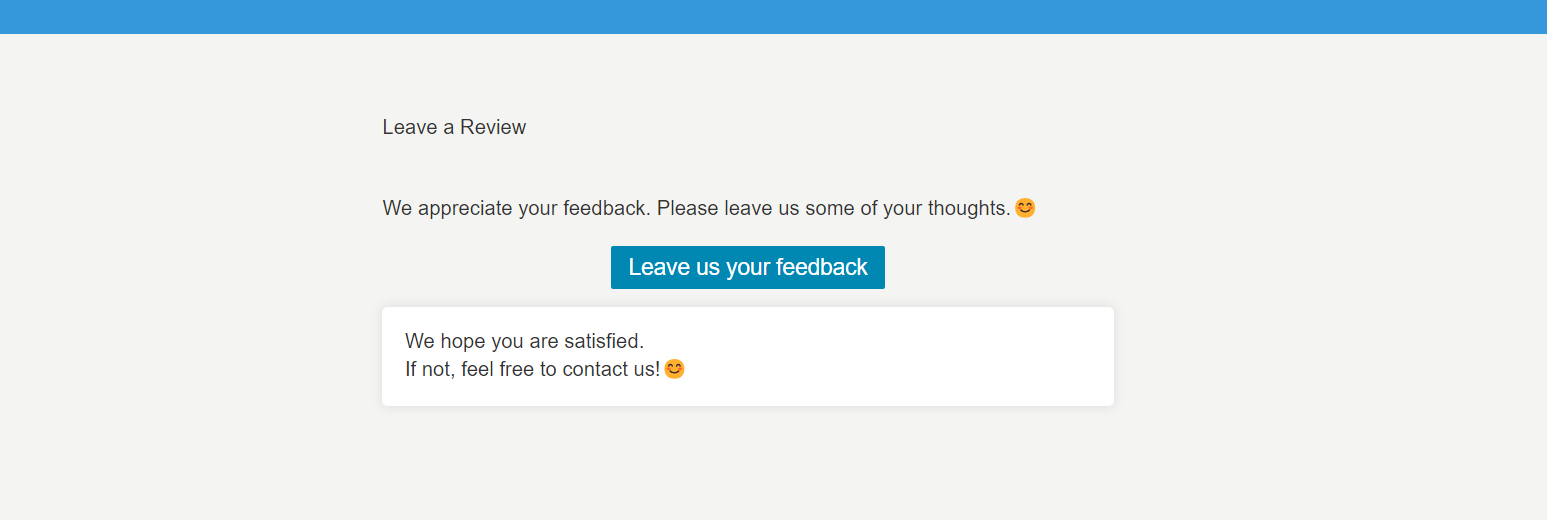Viewport: 1547px width, 520px height.
Task: Click the "We hope you are satisfied." line
Action: point(525,342)
